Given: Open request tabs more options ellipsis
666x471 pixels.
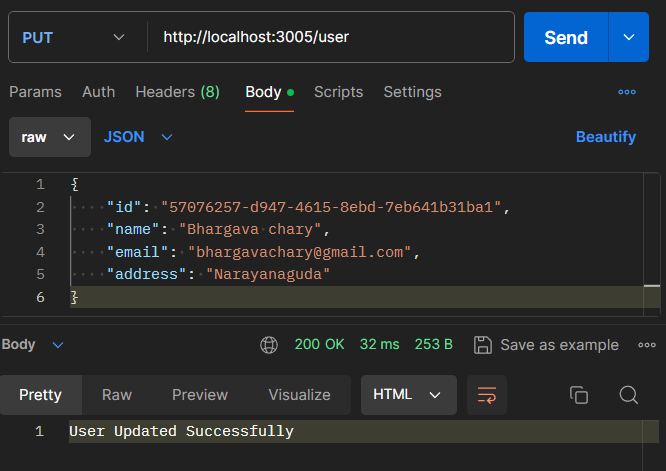Looking at the screenshot, I should [x=627, y=92].
